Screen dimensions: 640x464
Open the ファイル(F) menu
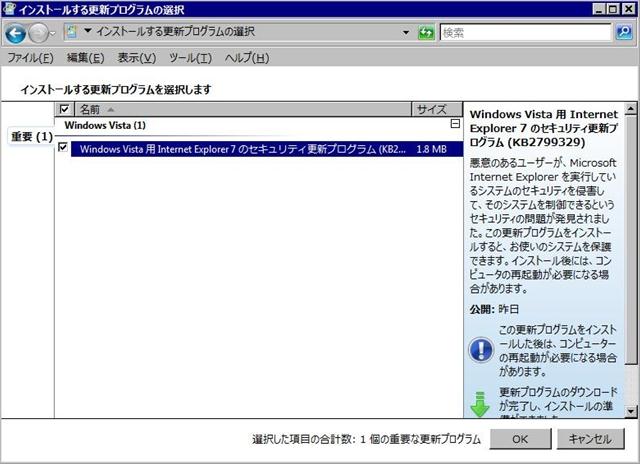pos(31,58)
